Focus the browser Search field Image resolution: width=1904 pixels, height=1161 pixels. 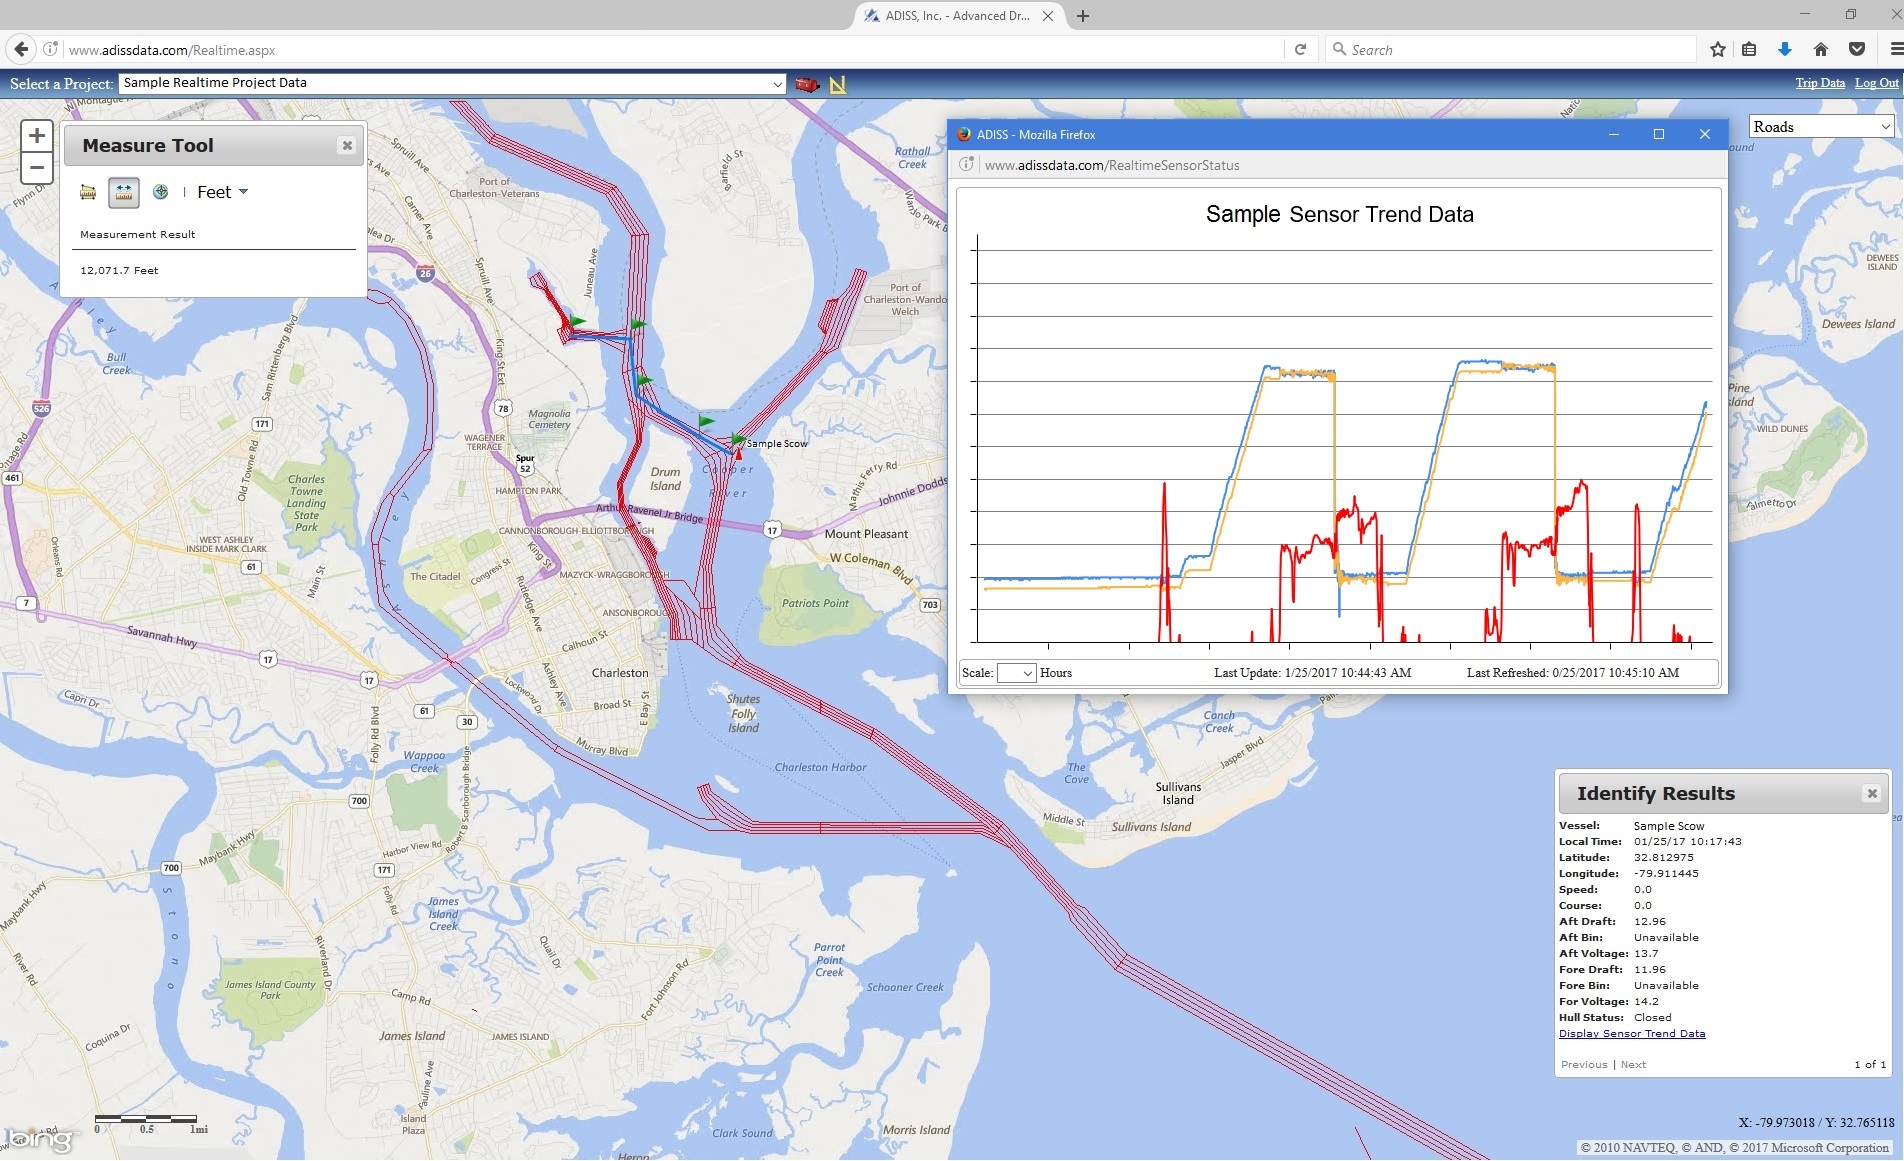(x=1510, y=49)
